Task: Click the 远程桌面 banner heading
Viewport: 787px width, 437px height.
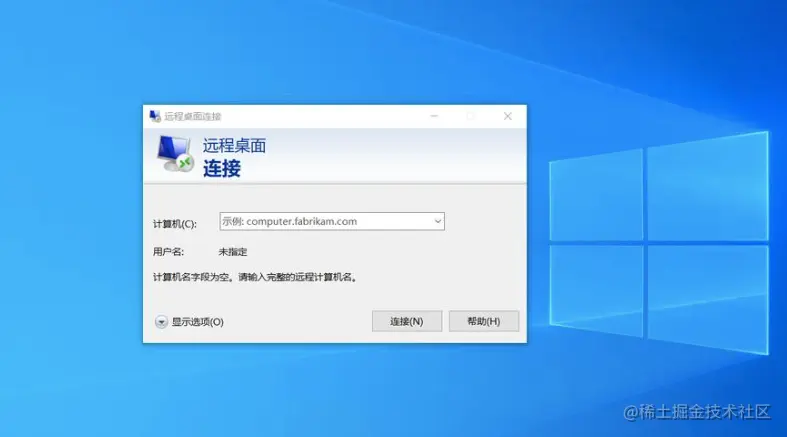Action: [x=234, y=146]
